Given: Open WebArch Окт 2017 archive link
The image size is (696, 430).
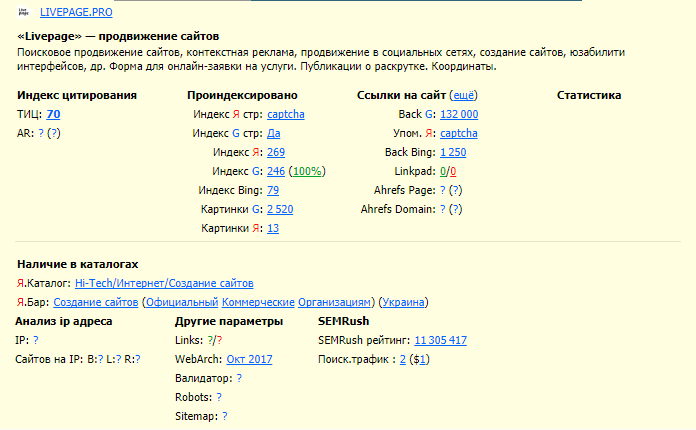Looking at the screenshot, I should click(249, 359).
